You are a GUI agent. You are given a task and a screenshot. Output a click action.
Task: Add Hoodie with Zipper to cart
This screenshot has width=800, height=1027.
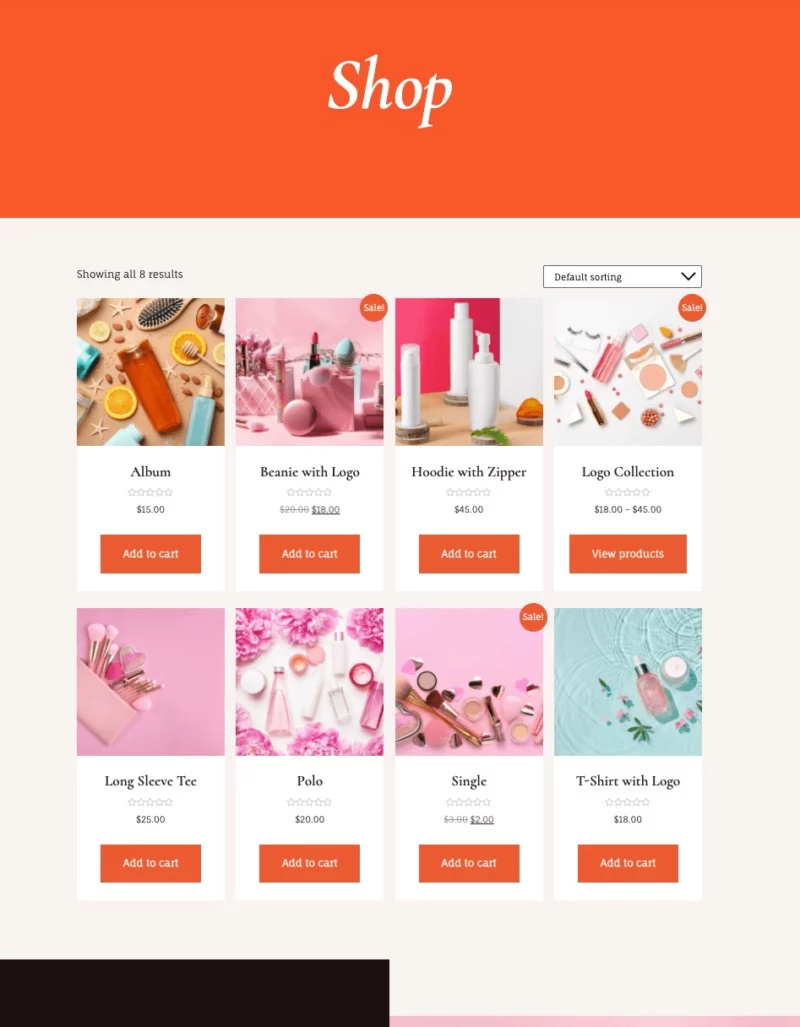(469, 553)
